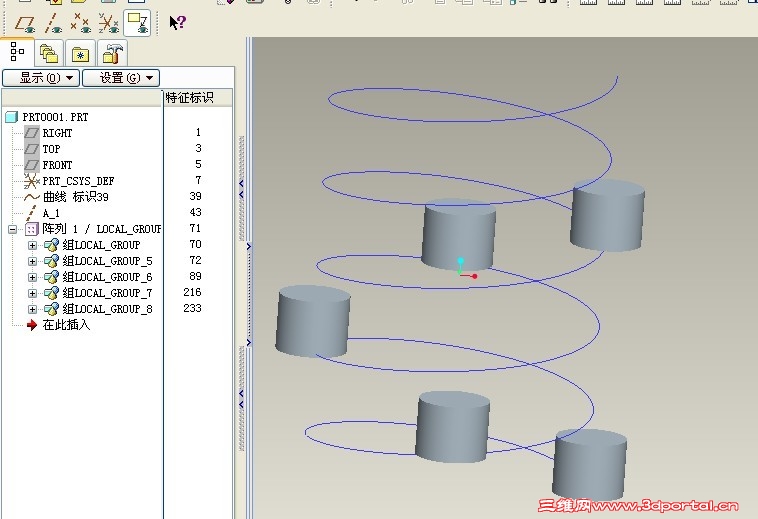Select the cylinder nearest the spin center
The image size is (758, 519).
(458, 235)
